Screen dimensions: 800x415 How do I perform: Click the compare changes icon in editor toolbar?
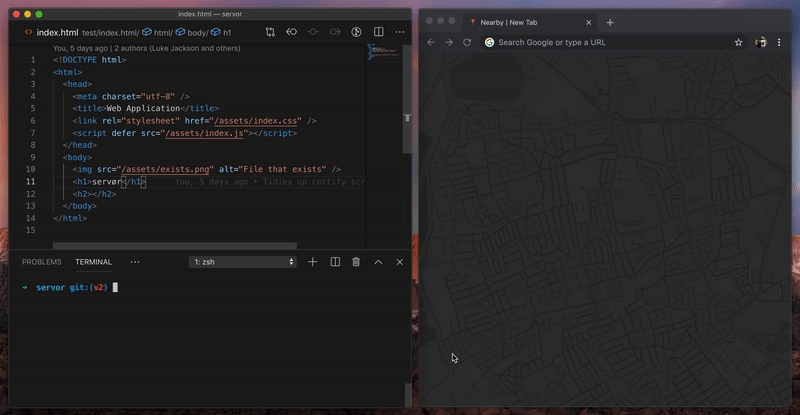[270, 33]
